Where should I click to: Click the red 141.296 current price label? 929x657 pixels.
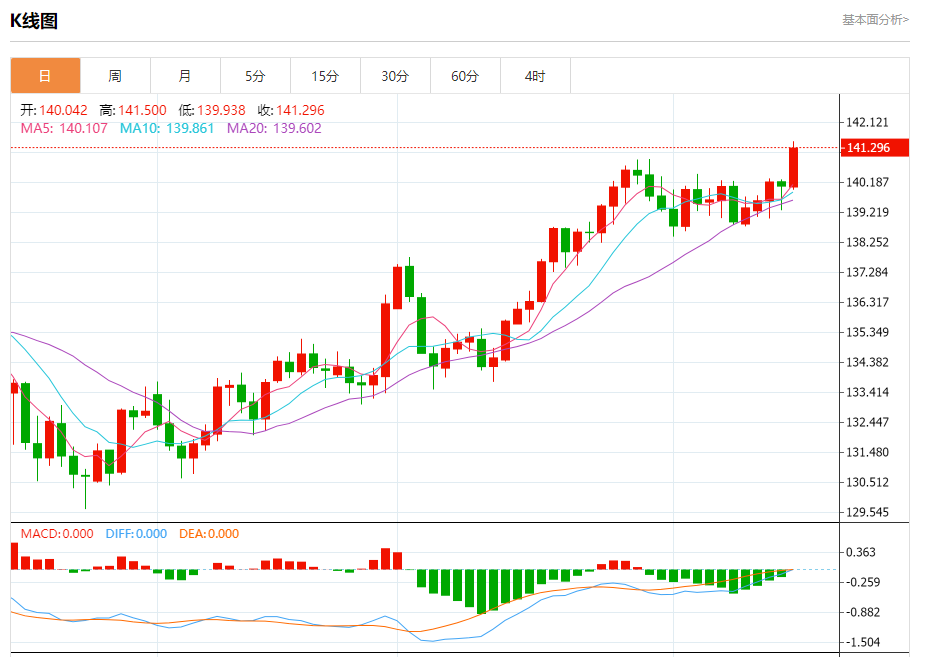pos(874,148)
